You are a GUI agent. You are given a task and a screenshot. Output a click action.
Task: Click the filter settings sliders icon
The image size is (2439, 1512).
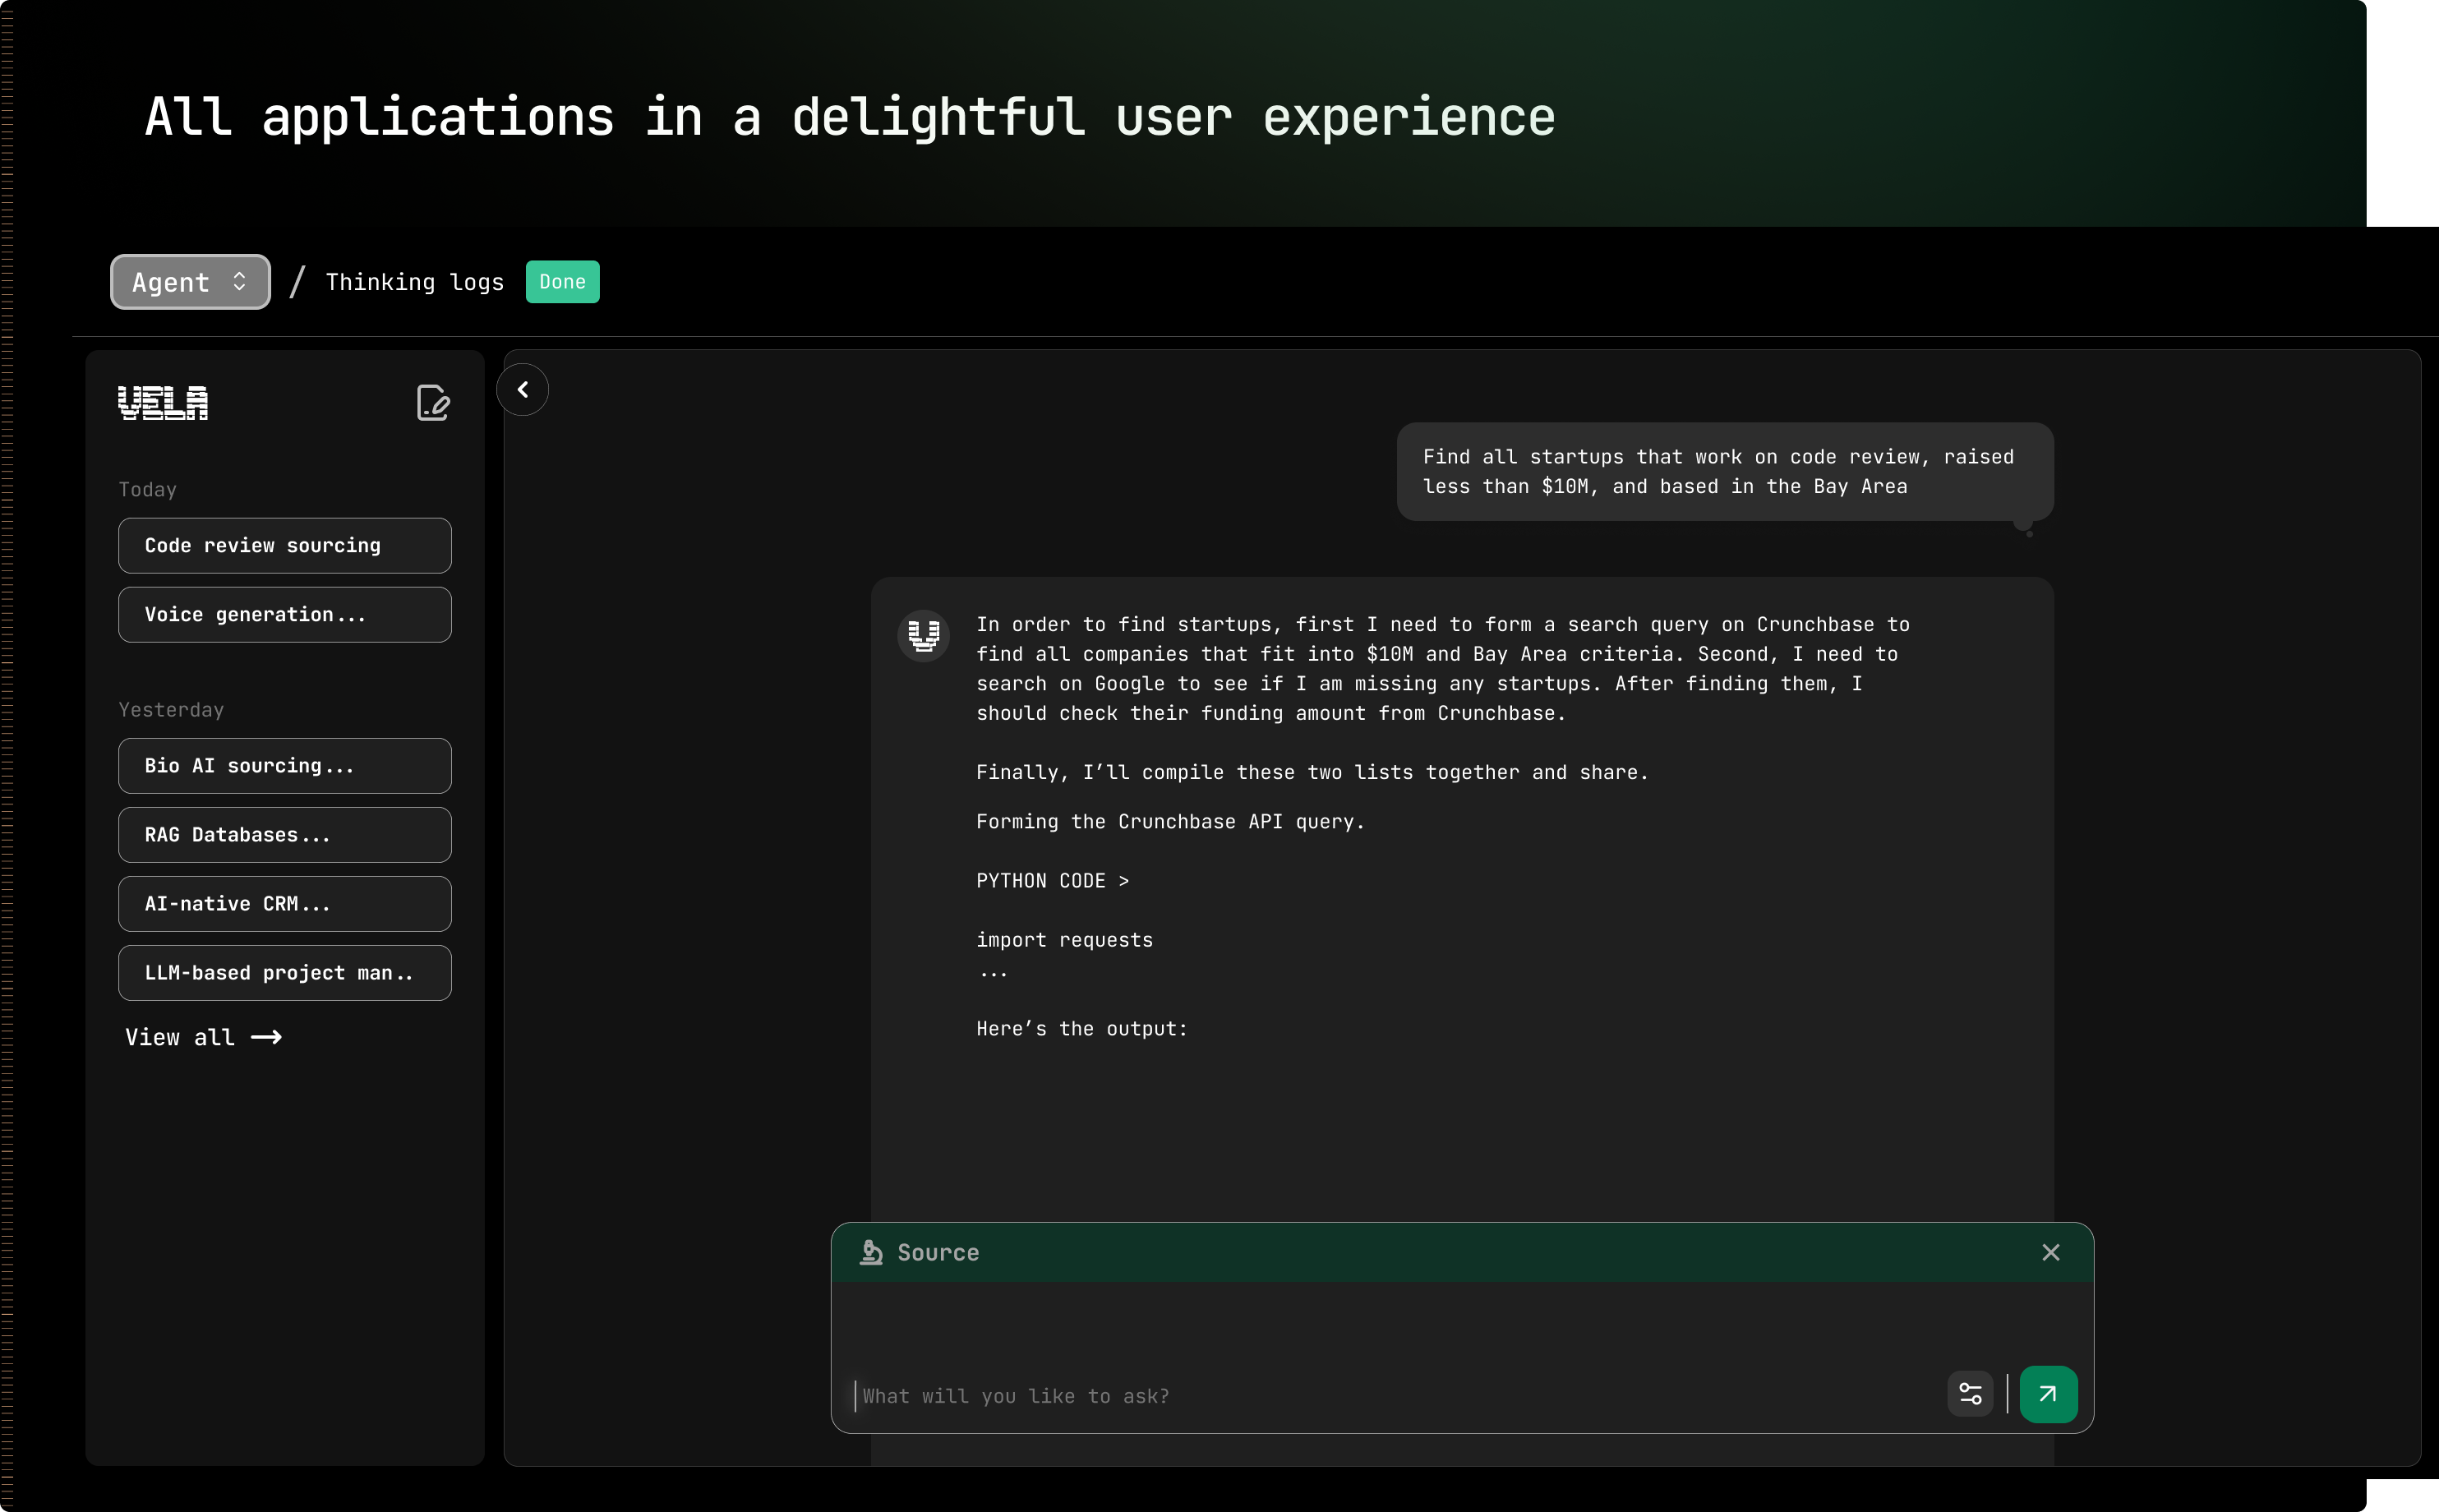(x=1970, y=1394)
